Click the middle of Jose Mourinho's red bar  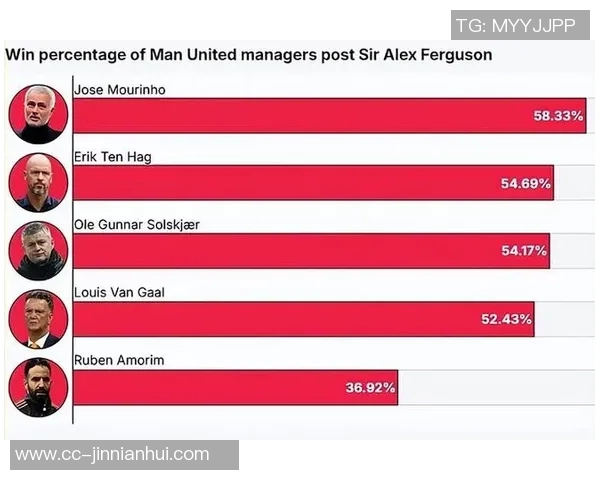tap(329, 116)
